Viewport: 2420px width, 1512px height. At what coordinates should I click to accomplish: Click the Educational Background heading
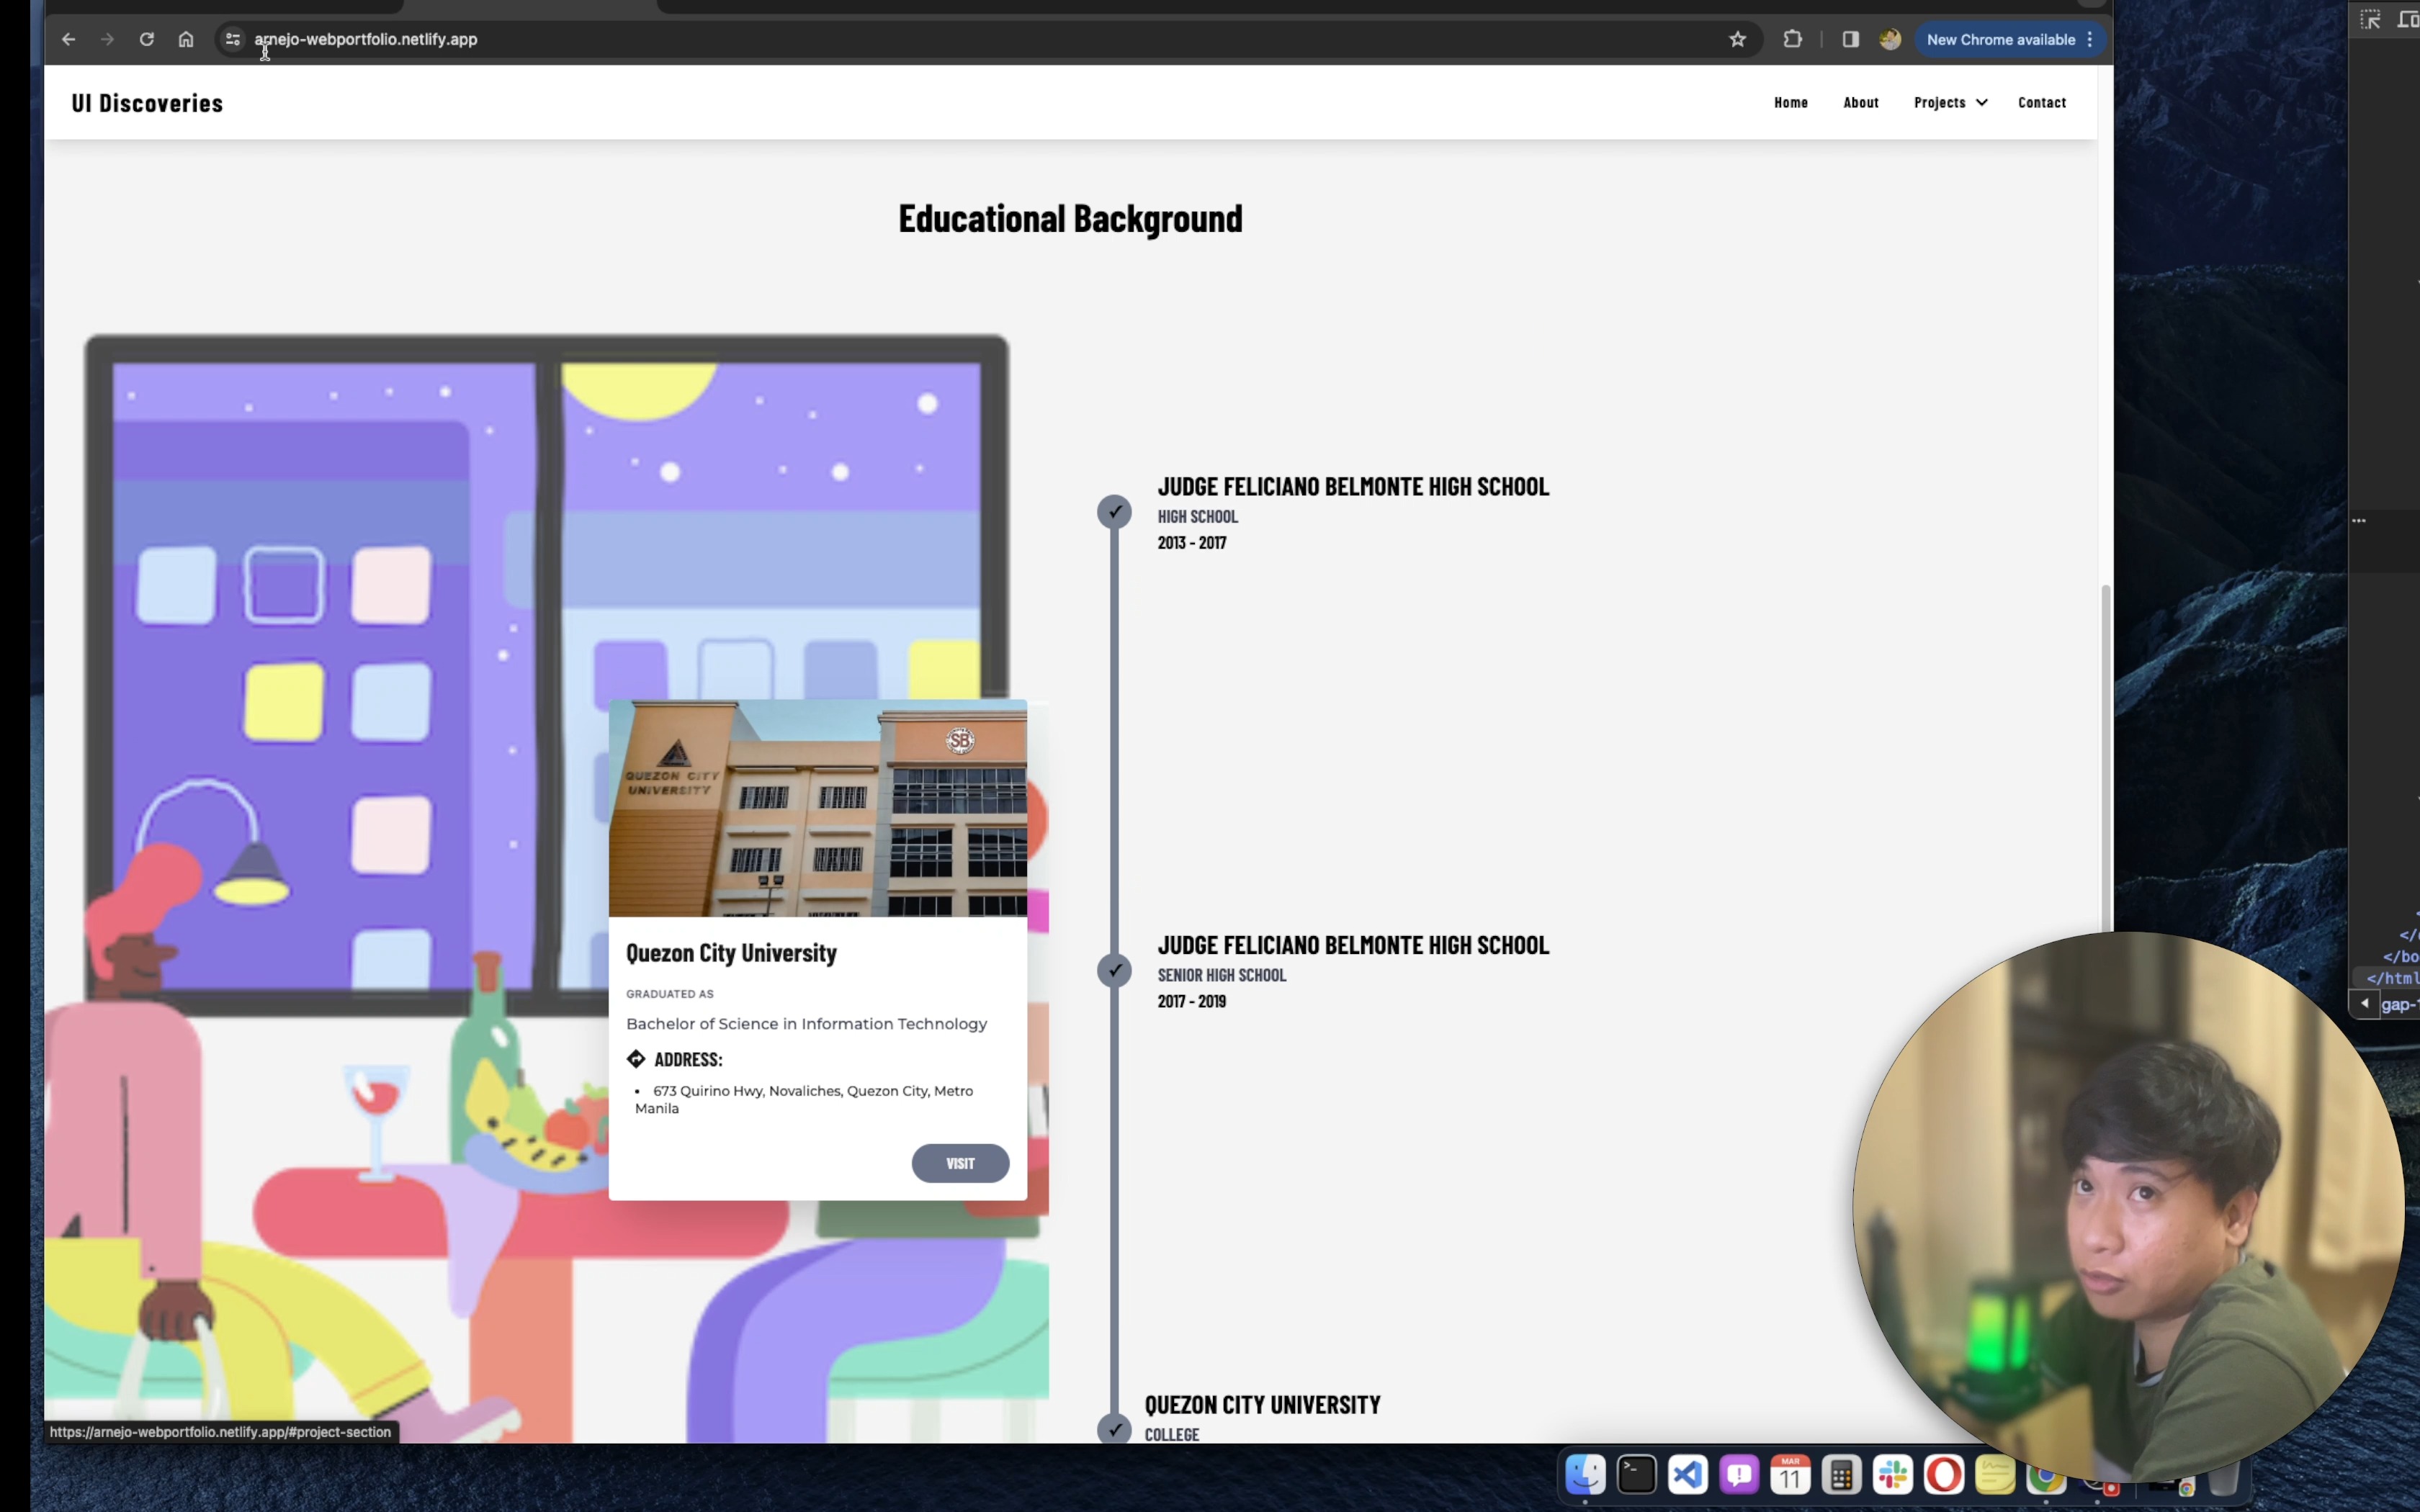(x=1070, y=219)
